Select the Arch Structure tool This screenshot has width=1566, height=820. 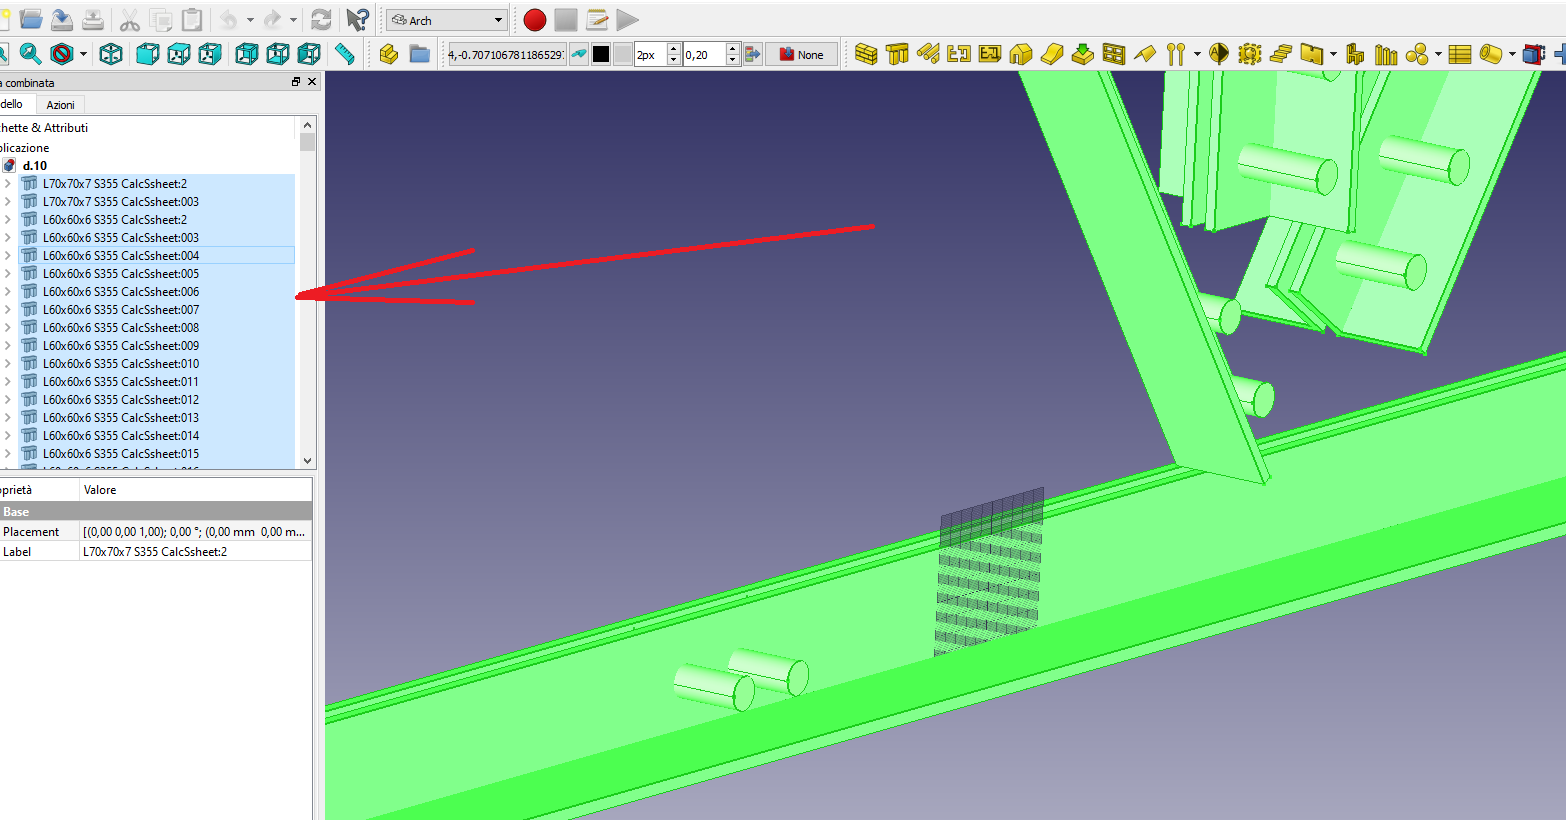point(897,54)
